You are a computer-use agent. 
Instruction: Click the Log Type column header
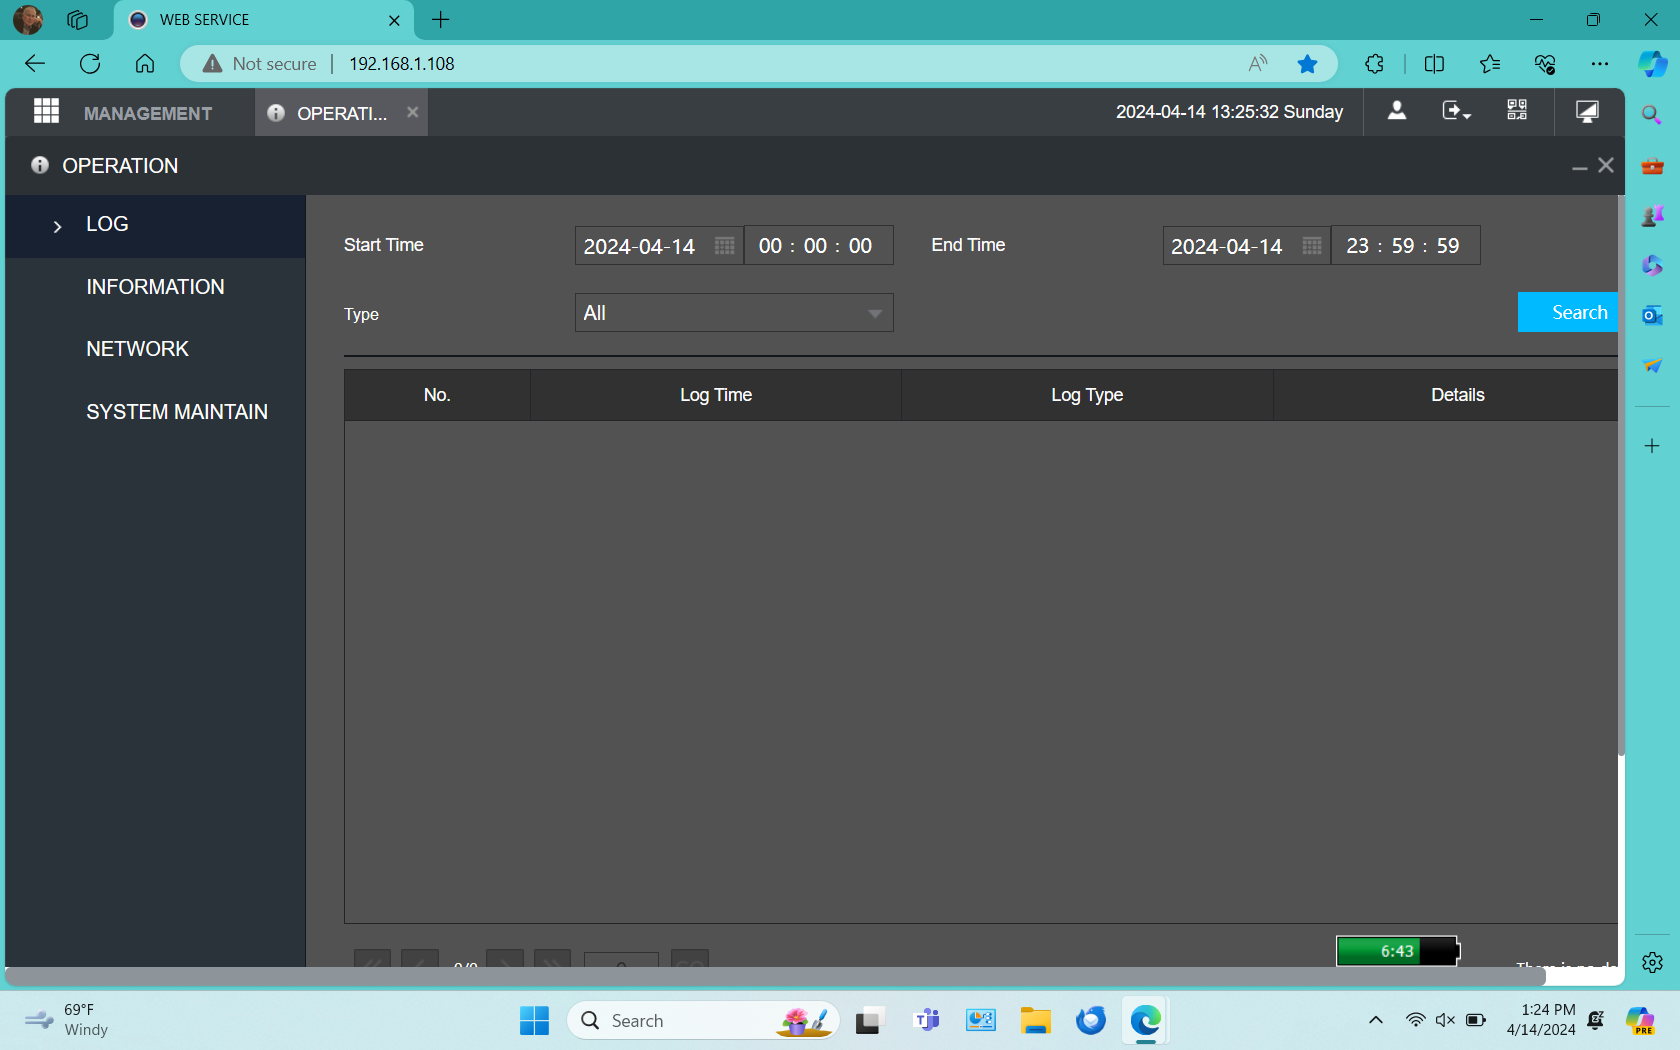pyautogui.click(x=1087, y=395)
